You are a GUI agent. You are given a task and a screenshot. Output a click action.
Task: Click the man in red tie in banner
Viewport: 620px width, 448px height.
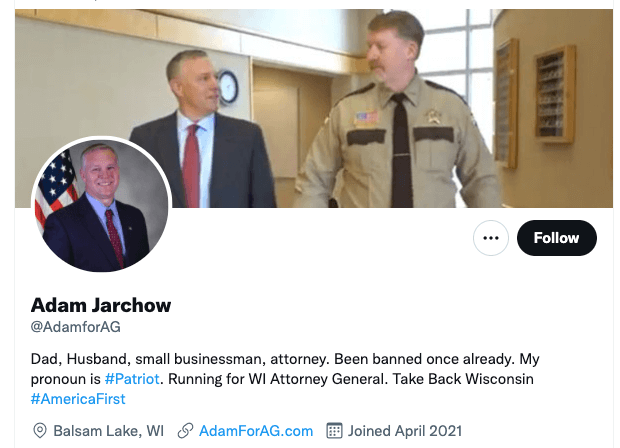(202, 130)
